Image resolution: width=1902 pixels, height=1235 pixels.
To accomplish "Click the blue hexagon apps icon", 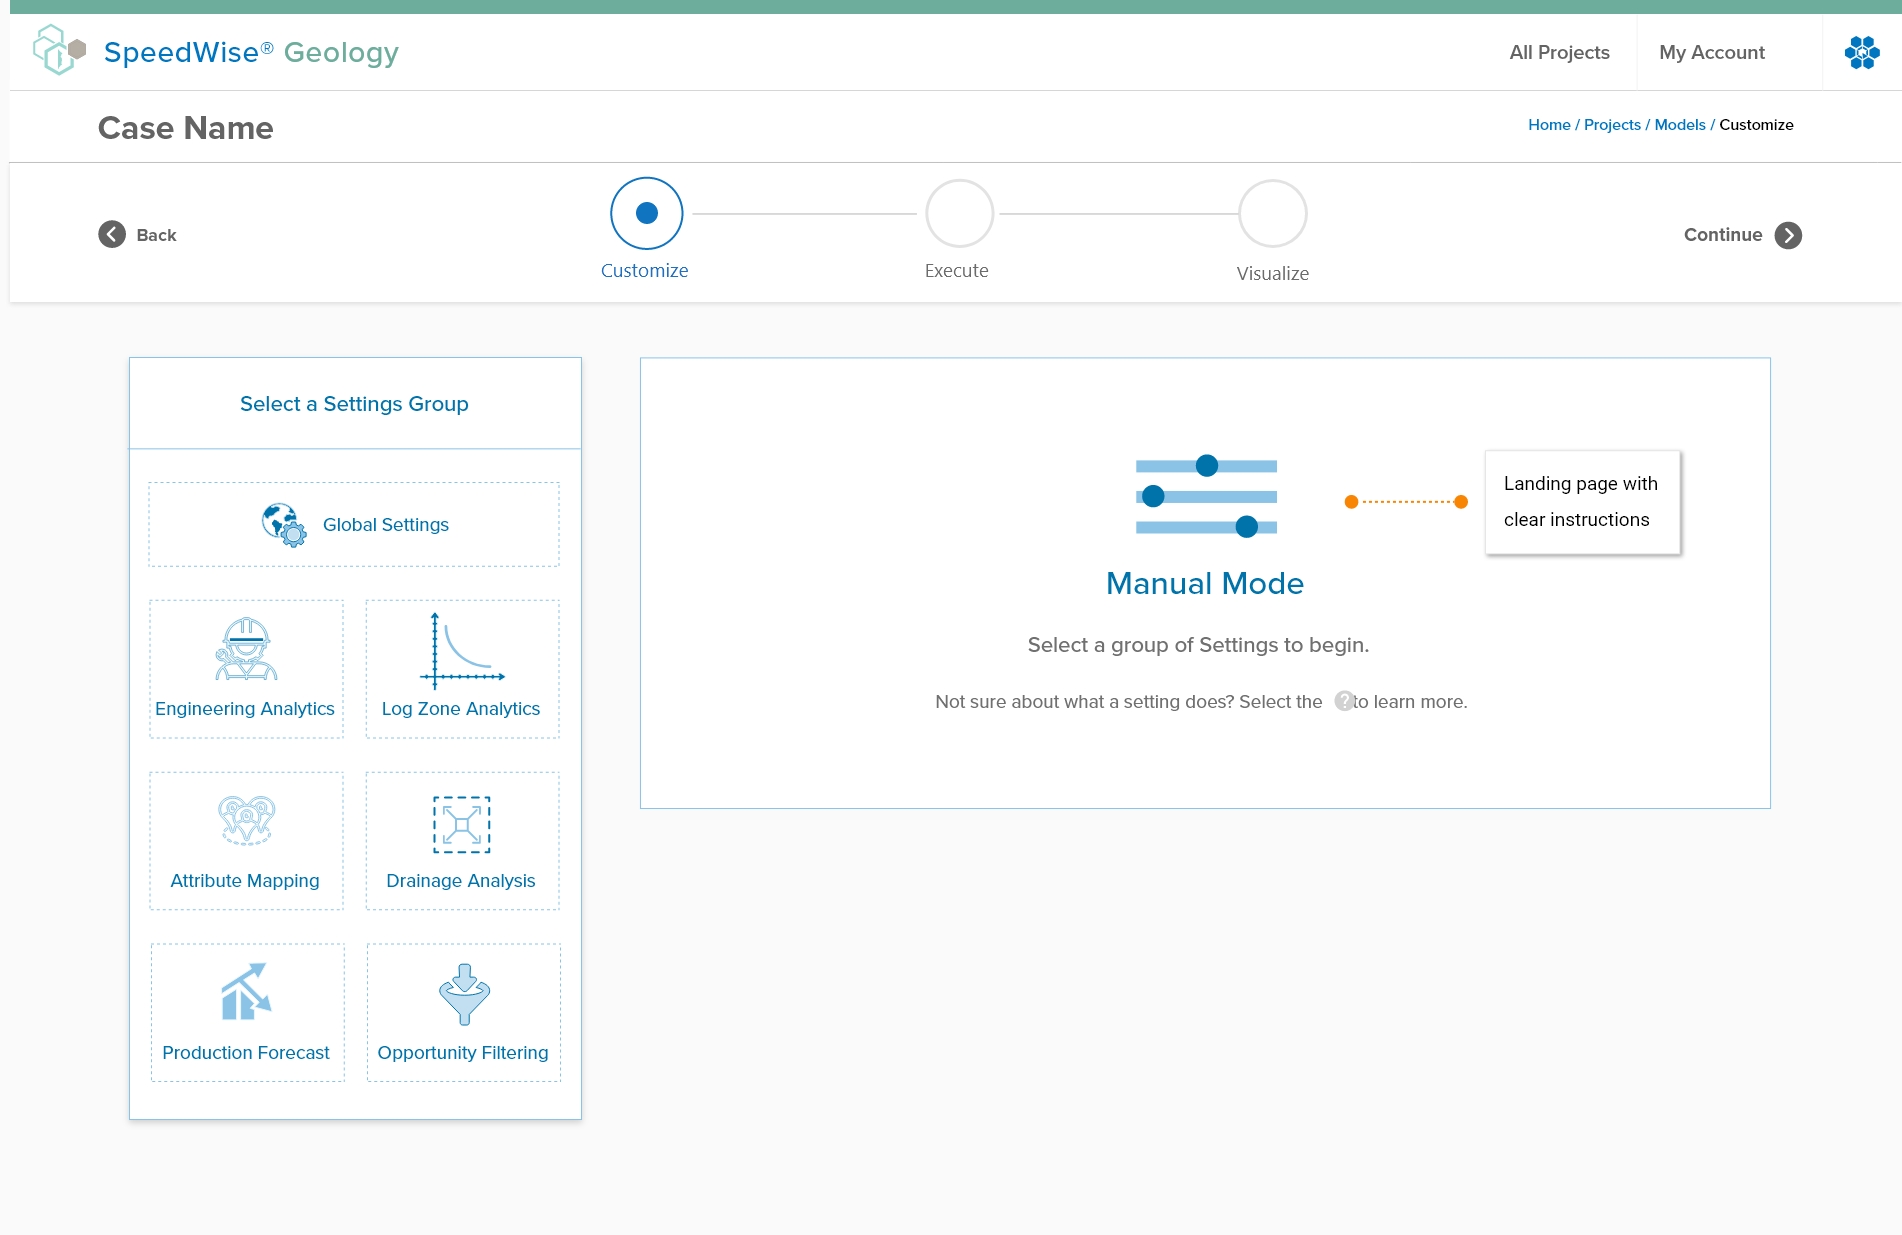I will (x=1861, y=52).
